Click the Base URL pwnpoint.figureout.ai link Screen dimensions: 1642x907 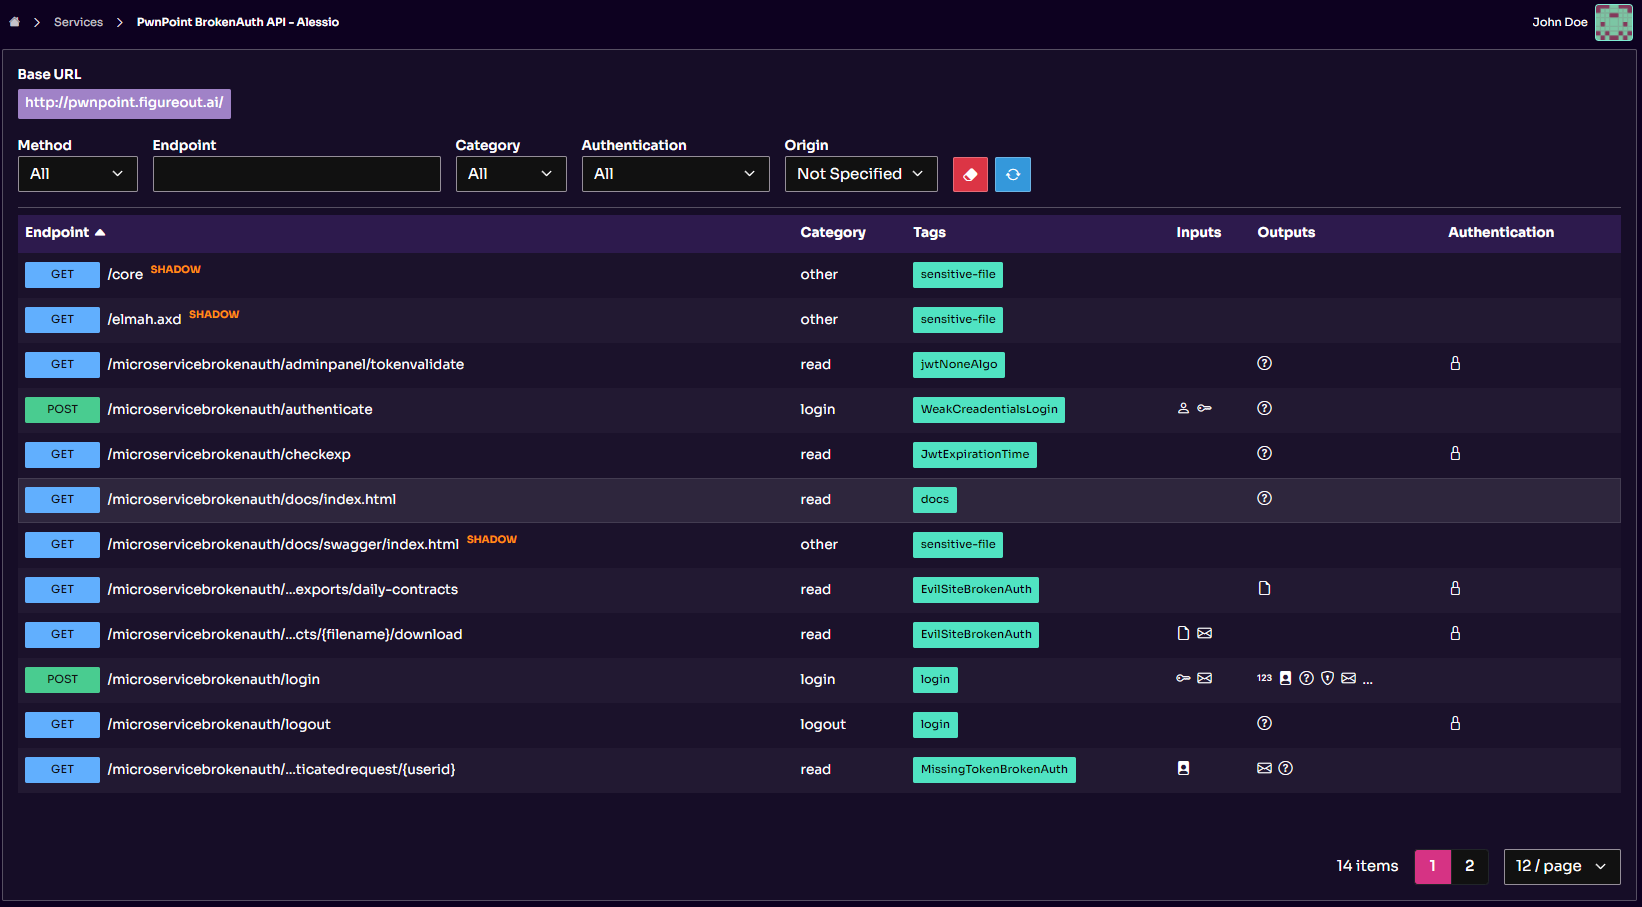124,103
